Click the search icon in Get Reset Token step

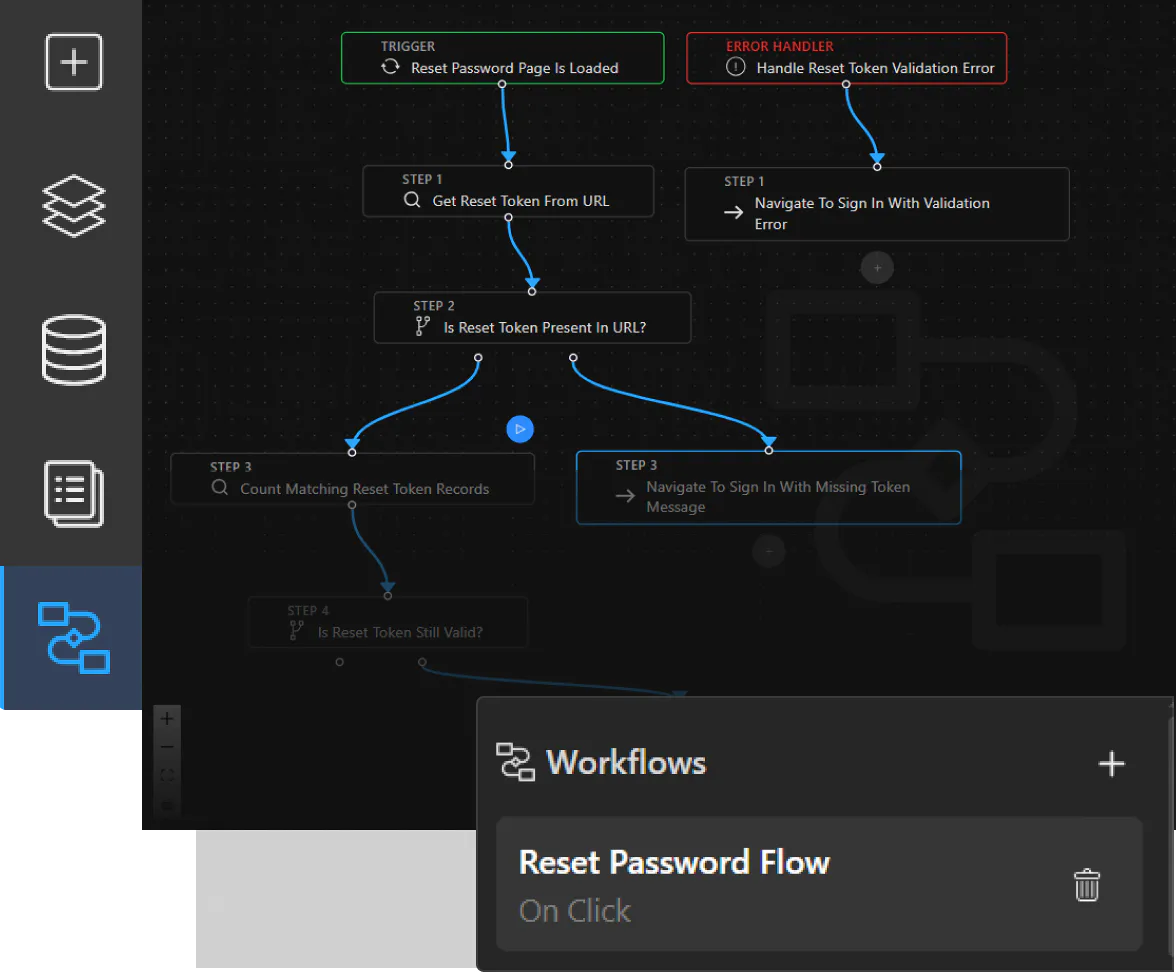pyautogui.click(x=412, y=200)
